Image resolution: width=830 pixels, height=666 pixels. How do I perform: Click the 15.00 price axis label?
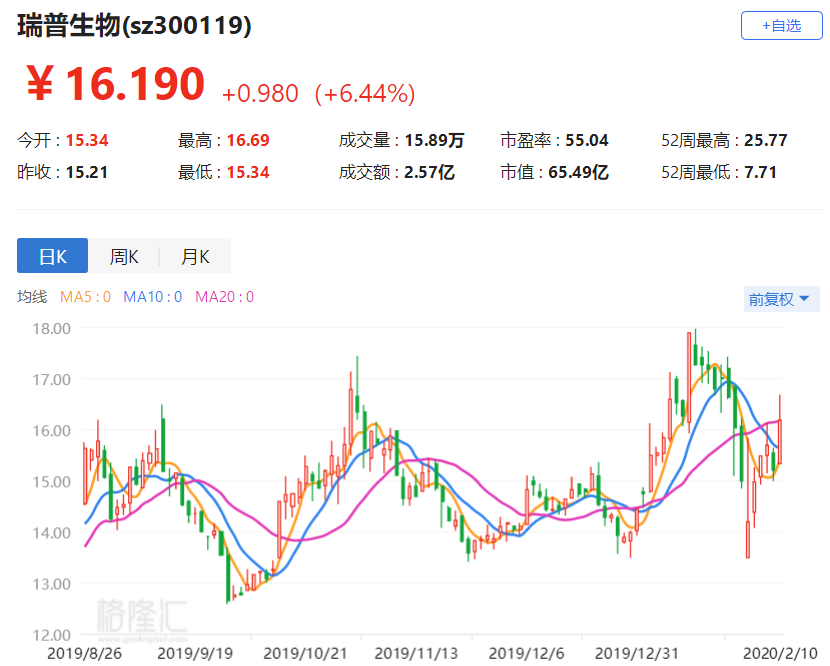51,482
